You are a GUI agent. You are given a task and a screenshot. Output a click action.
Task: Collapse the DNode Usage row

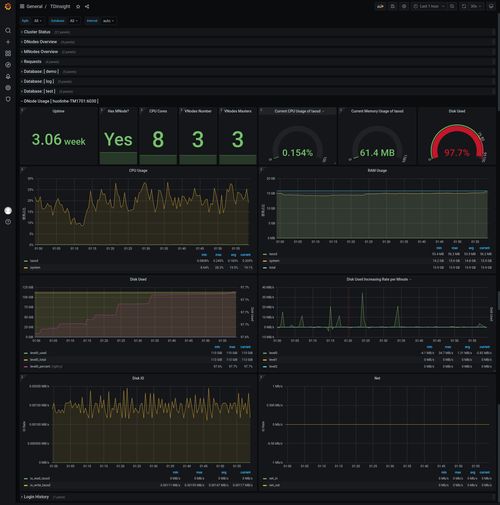(61, 101)
